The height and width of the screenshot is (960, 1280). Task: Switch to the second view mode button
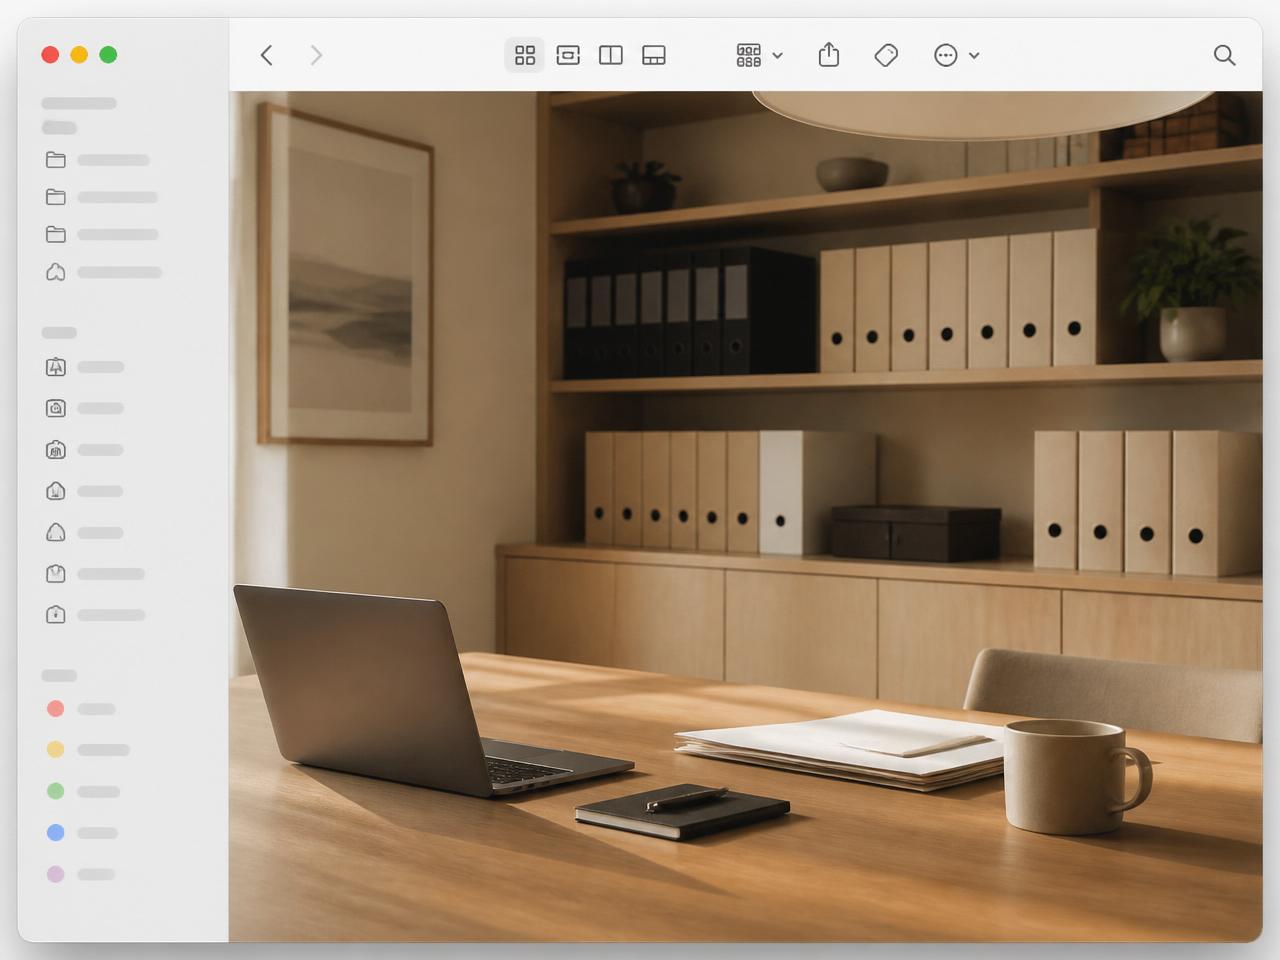[x=568, y=55]
